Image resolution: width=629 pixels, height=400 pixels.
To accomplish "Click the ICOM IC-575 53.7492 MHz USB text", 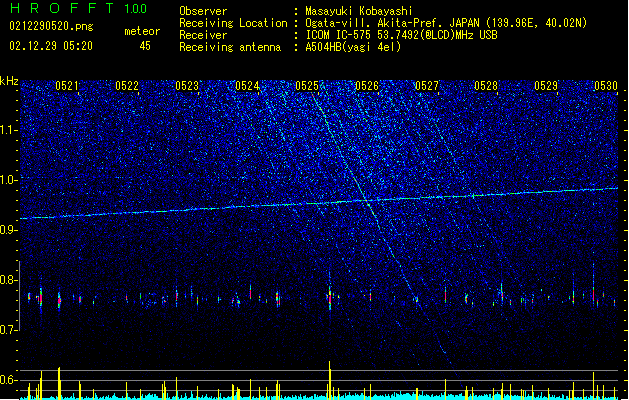I will point(401,35).
